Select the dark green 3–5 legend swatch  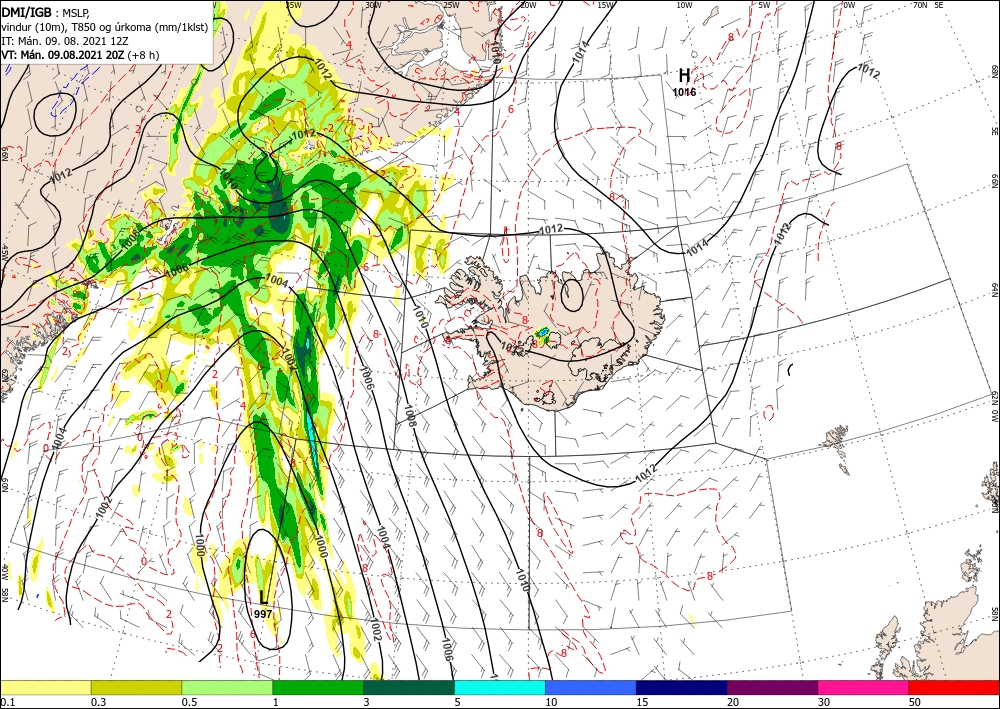tap(409, 687)
